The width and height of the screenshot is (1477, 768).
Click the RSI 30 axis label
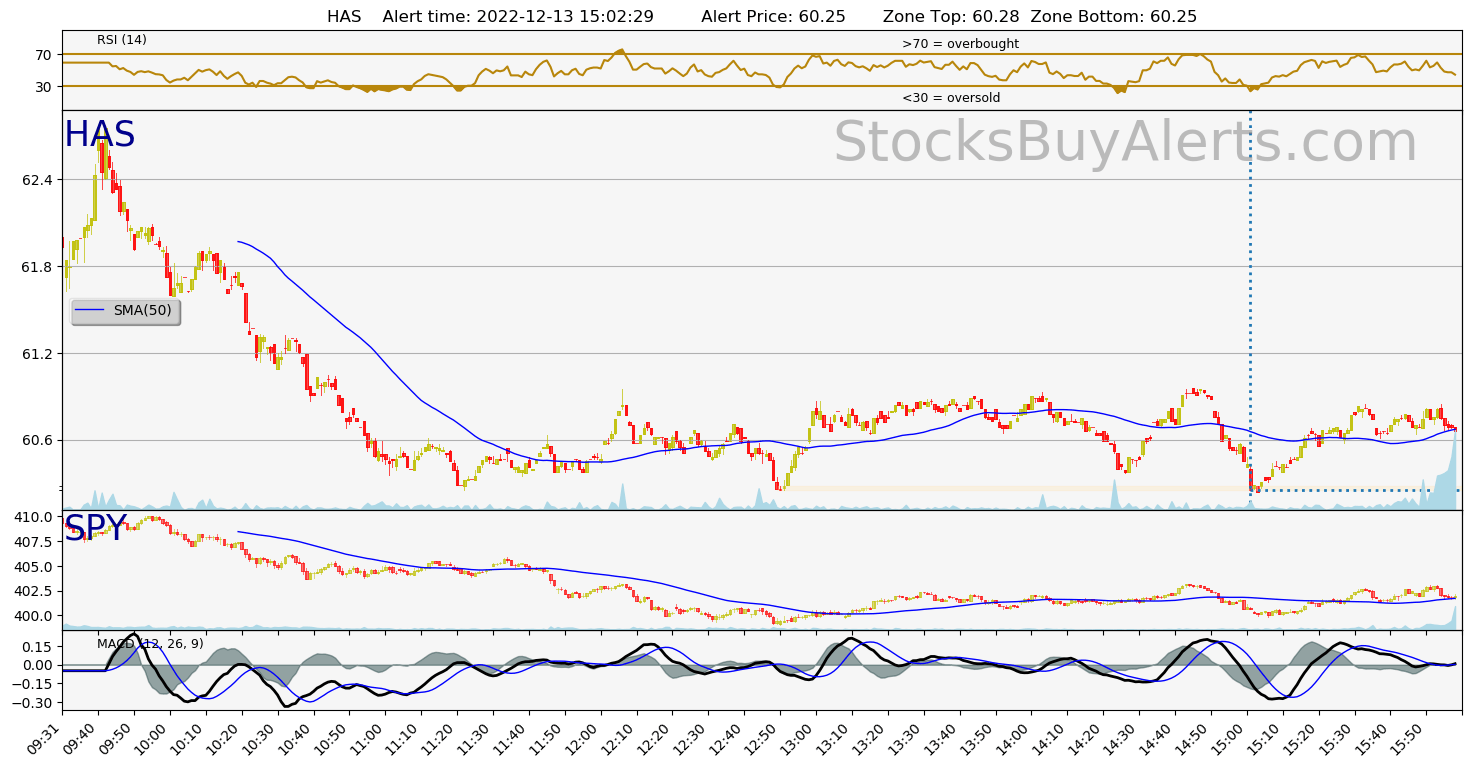point(45,87)
